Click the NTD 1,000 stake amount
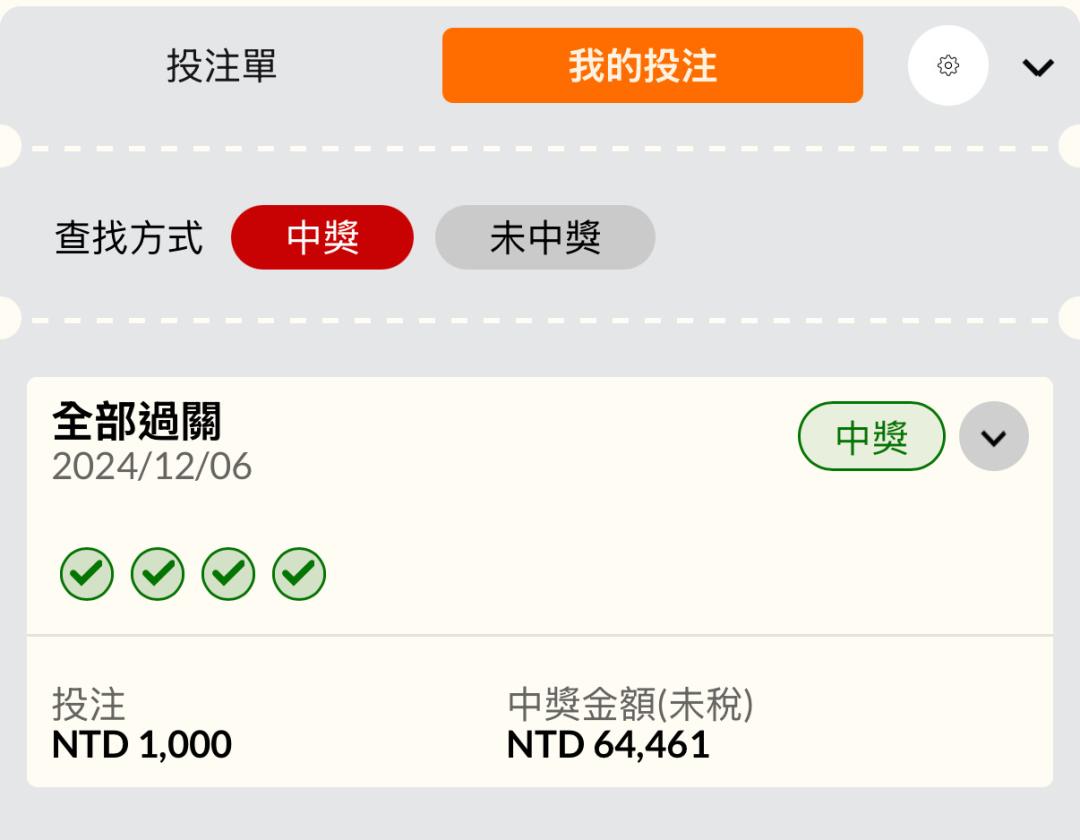This screenshot has height=840, width=1080. coord(142,744)
